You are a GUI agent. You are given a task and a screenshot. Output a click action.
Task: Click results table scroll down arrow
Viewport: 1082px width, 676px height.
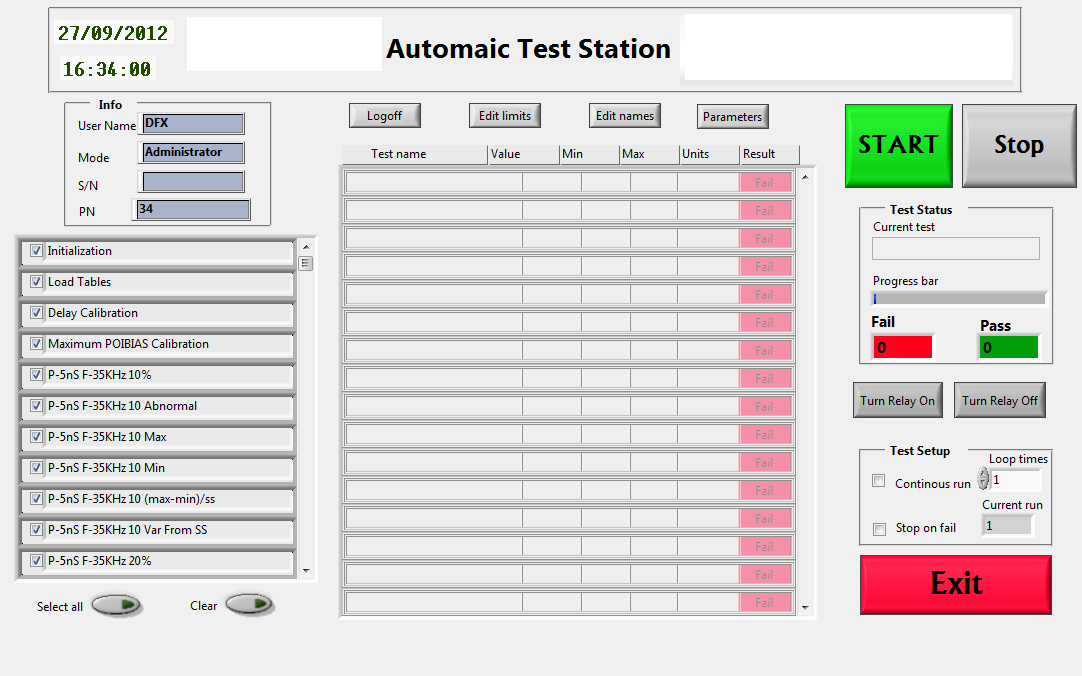click(805, 608)
